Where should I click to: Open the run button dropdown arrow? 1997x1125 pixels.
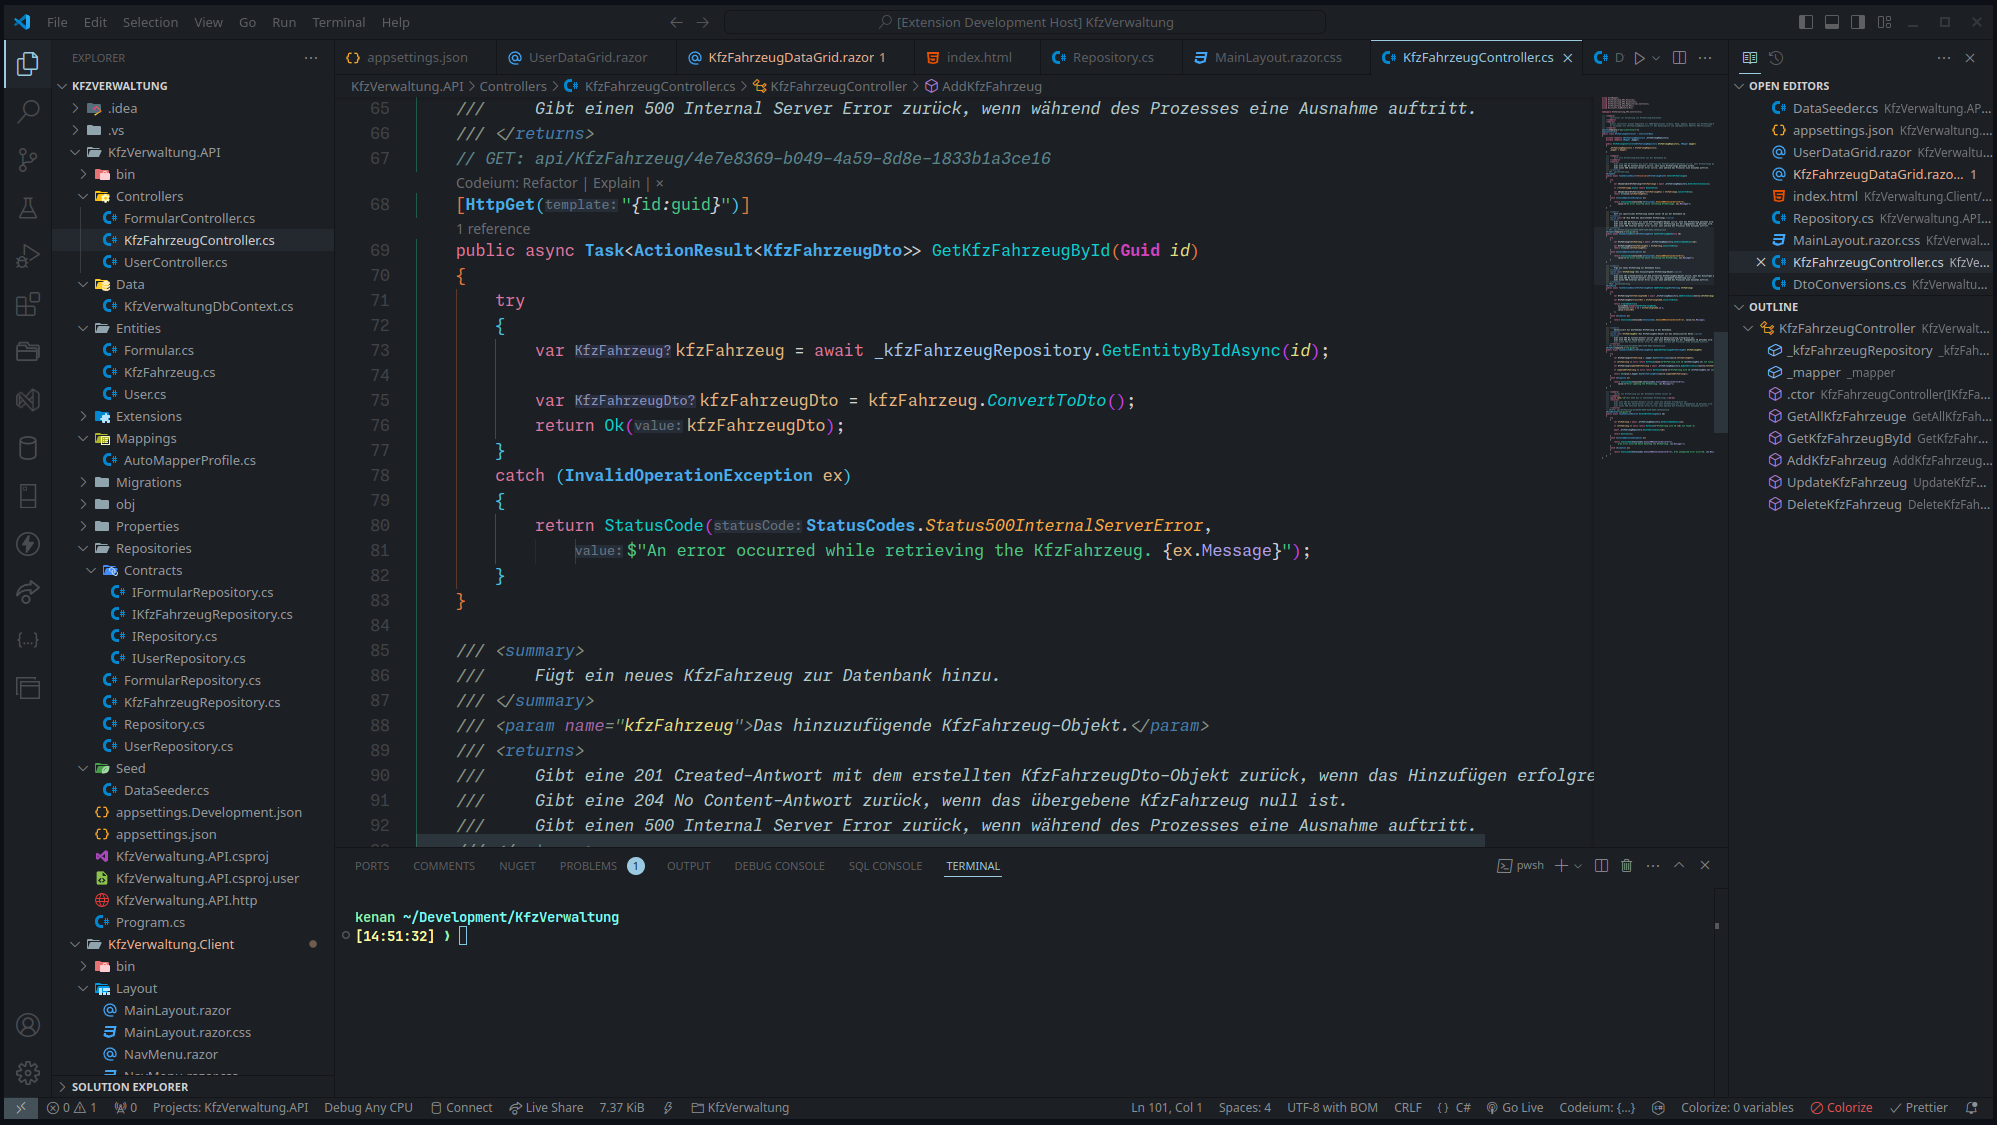tap(1657, 58)
